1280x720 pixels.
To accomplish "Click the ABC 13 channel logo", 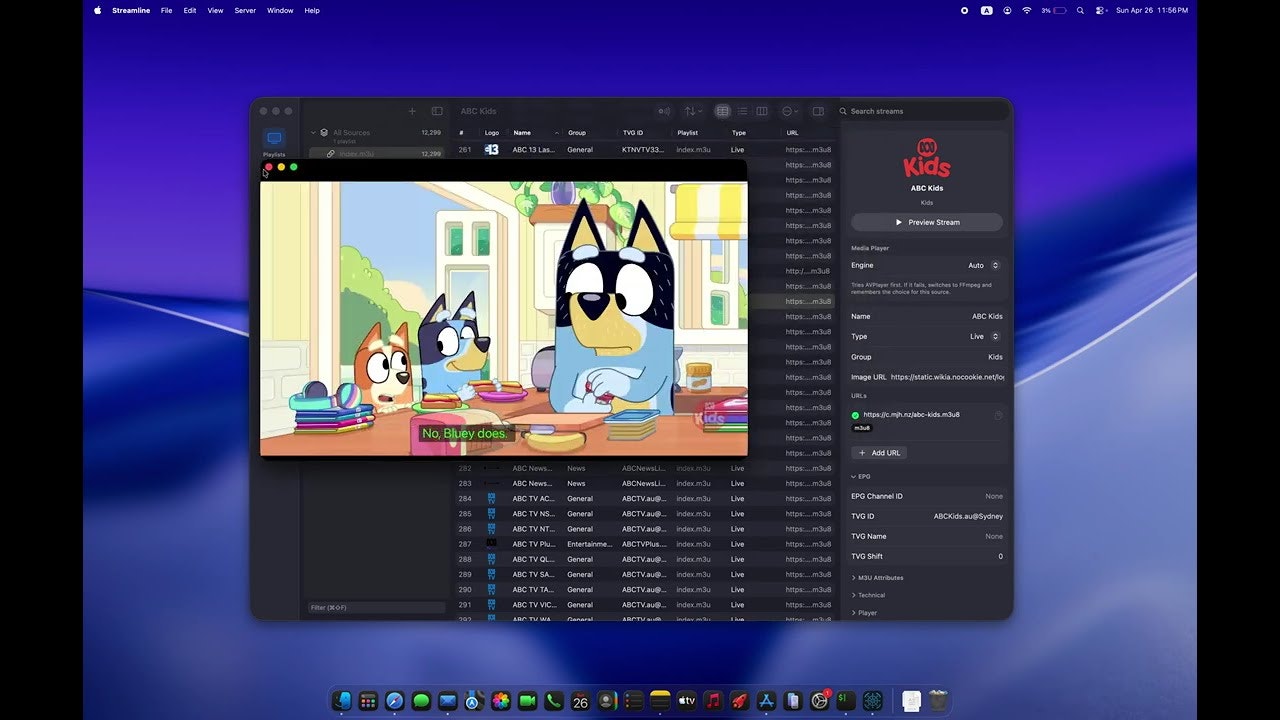I will [491, 149].
